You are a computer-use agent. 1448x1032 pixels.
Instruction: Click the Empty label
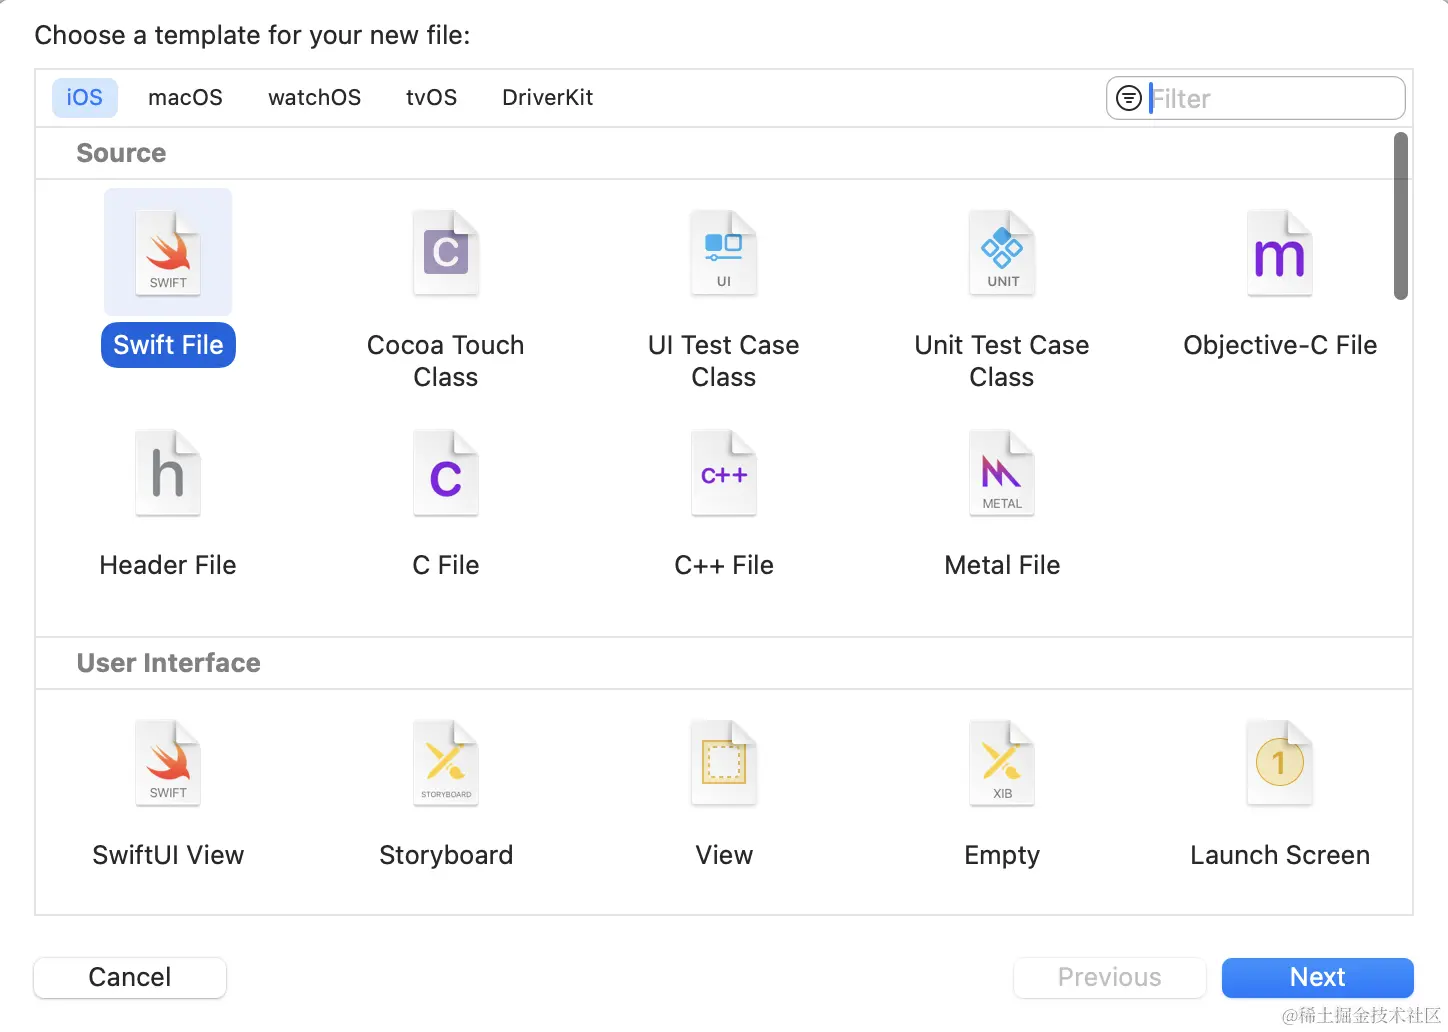tap(1002, 855)
